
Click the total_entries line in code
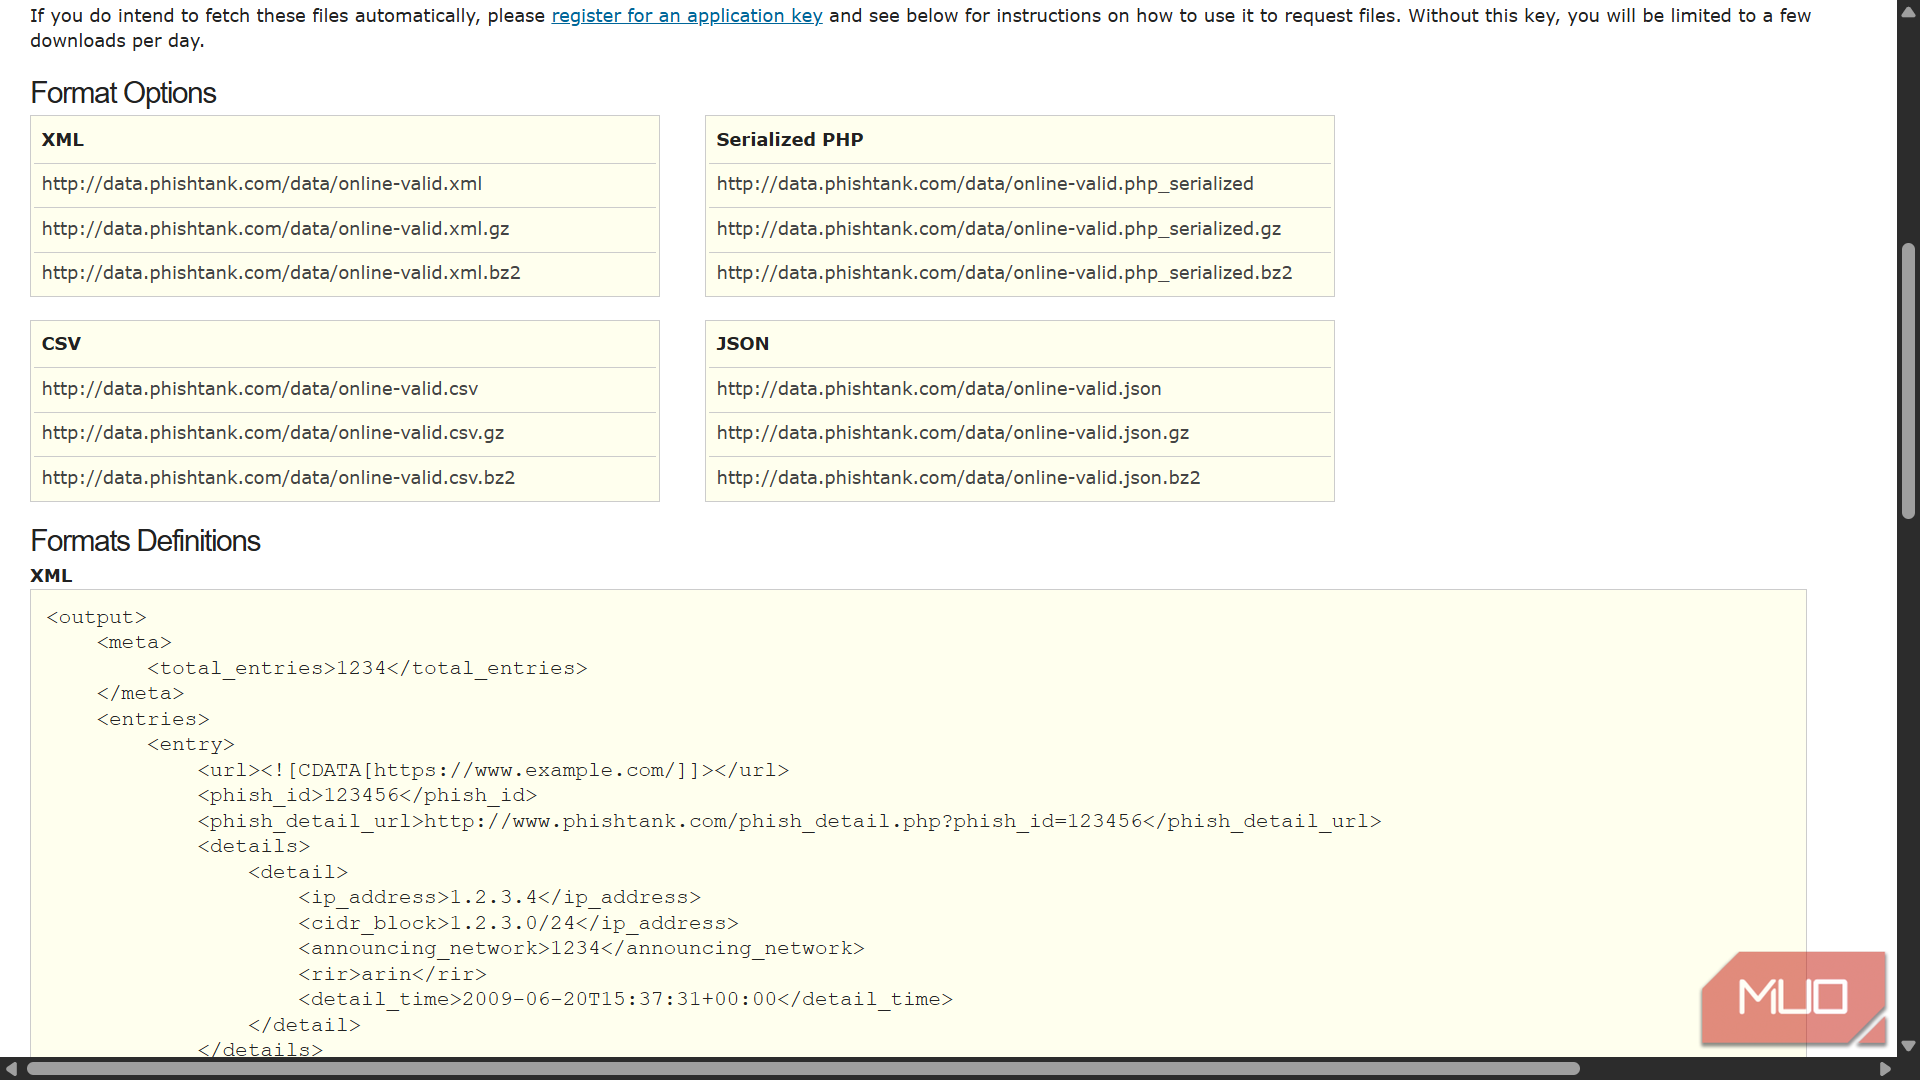point(367,668)
